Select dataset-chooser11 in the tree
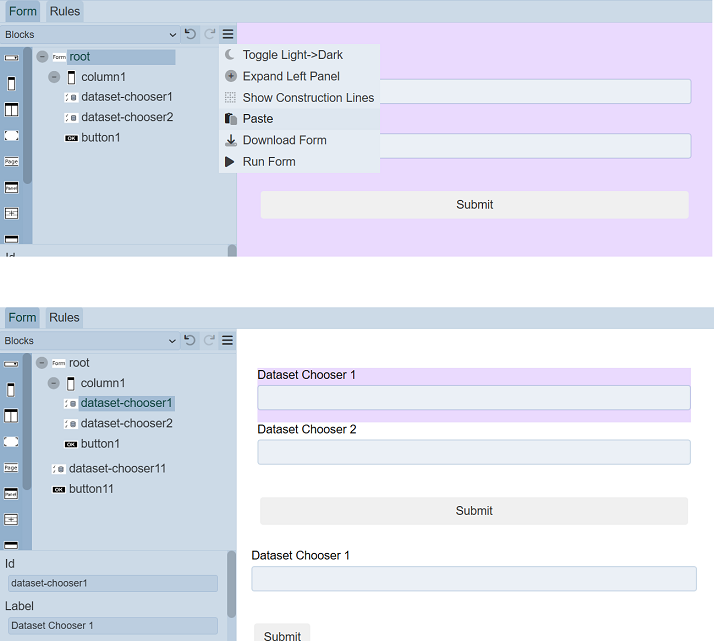Image resolution: width=714 pixels, height=641 pixels. point(117,468)
